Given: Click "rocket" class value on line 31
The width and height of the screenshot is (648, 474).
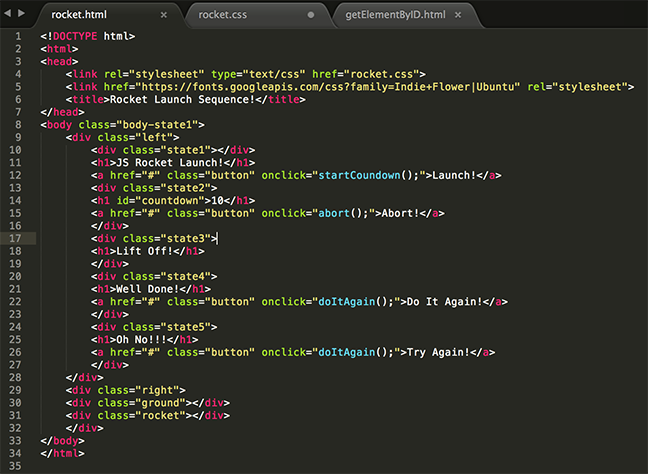Looking at the screenshot, I should tap(160, 415).
